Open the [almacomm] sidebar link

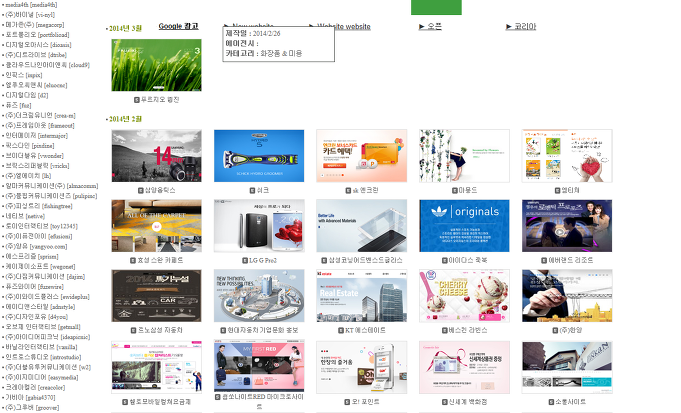(x=52, y=185)
